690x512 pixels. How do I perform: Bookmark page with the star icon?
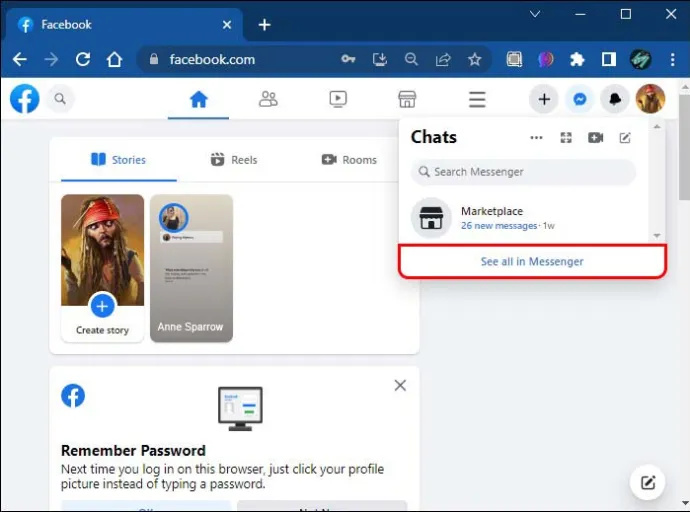pos(474,59)
